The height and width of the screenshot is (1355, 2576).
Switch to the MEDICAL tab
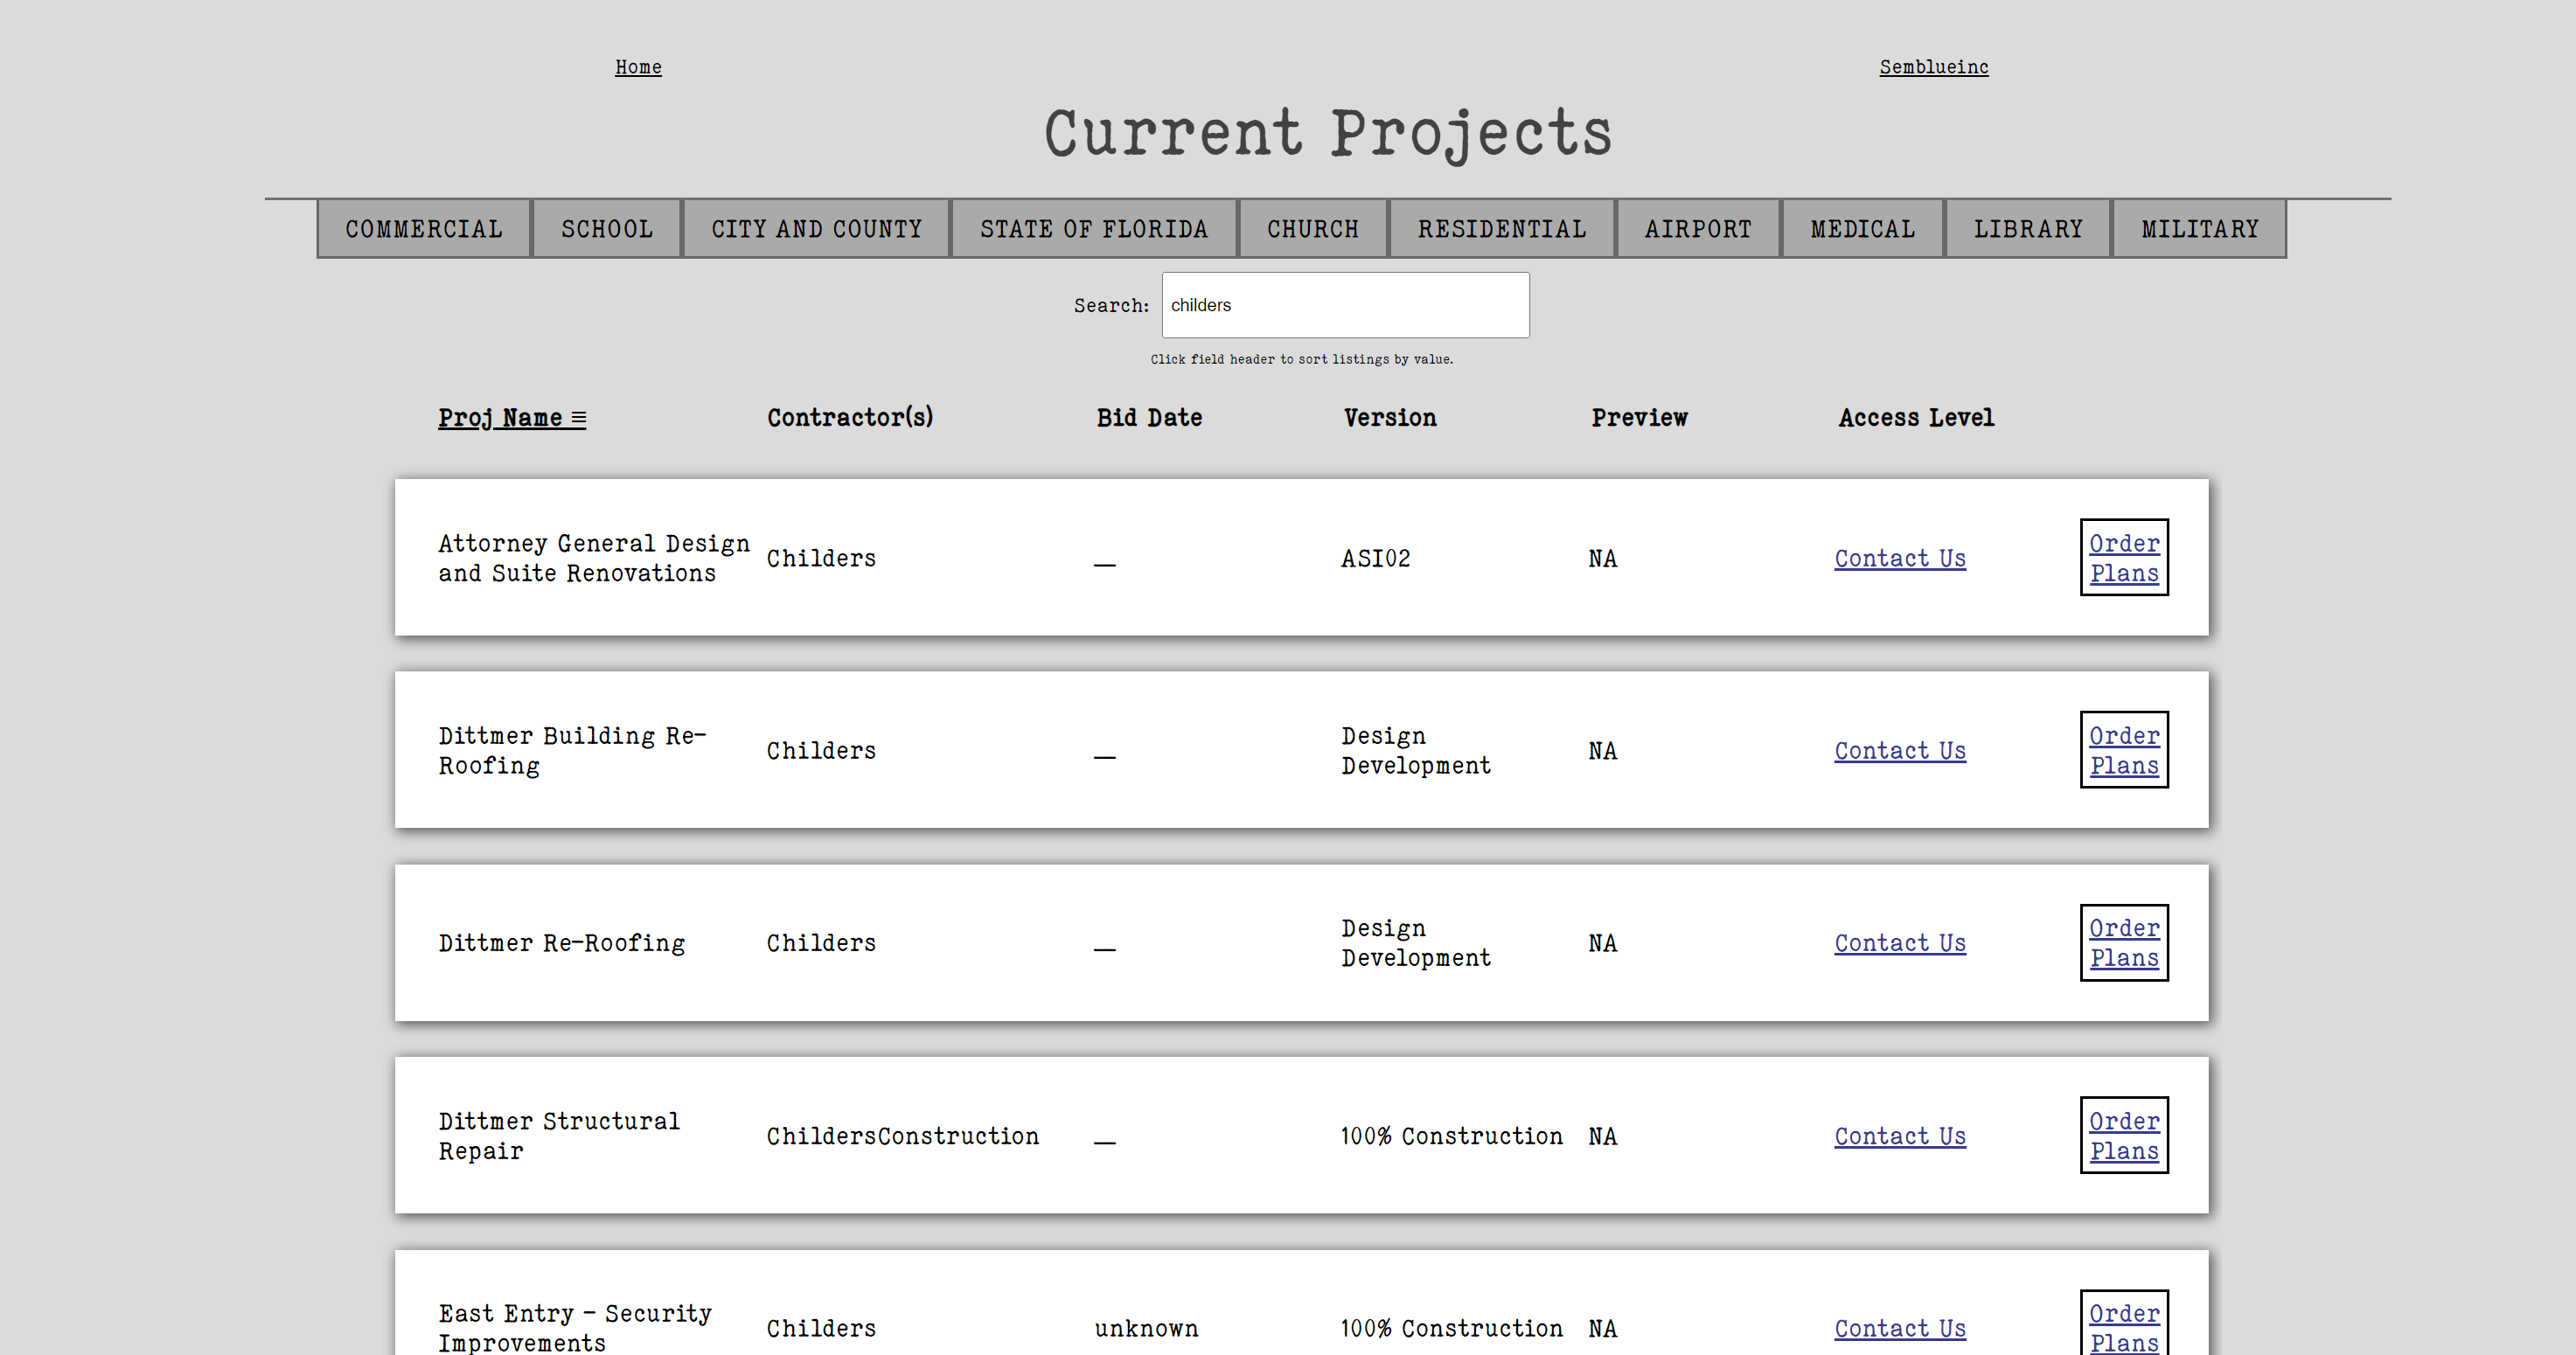pos(1862,229)
